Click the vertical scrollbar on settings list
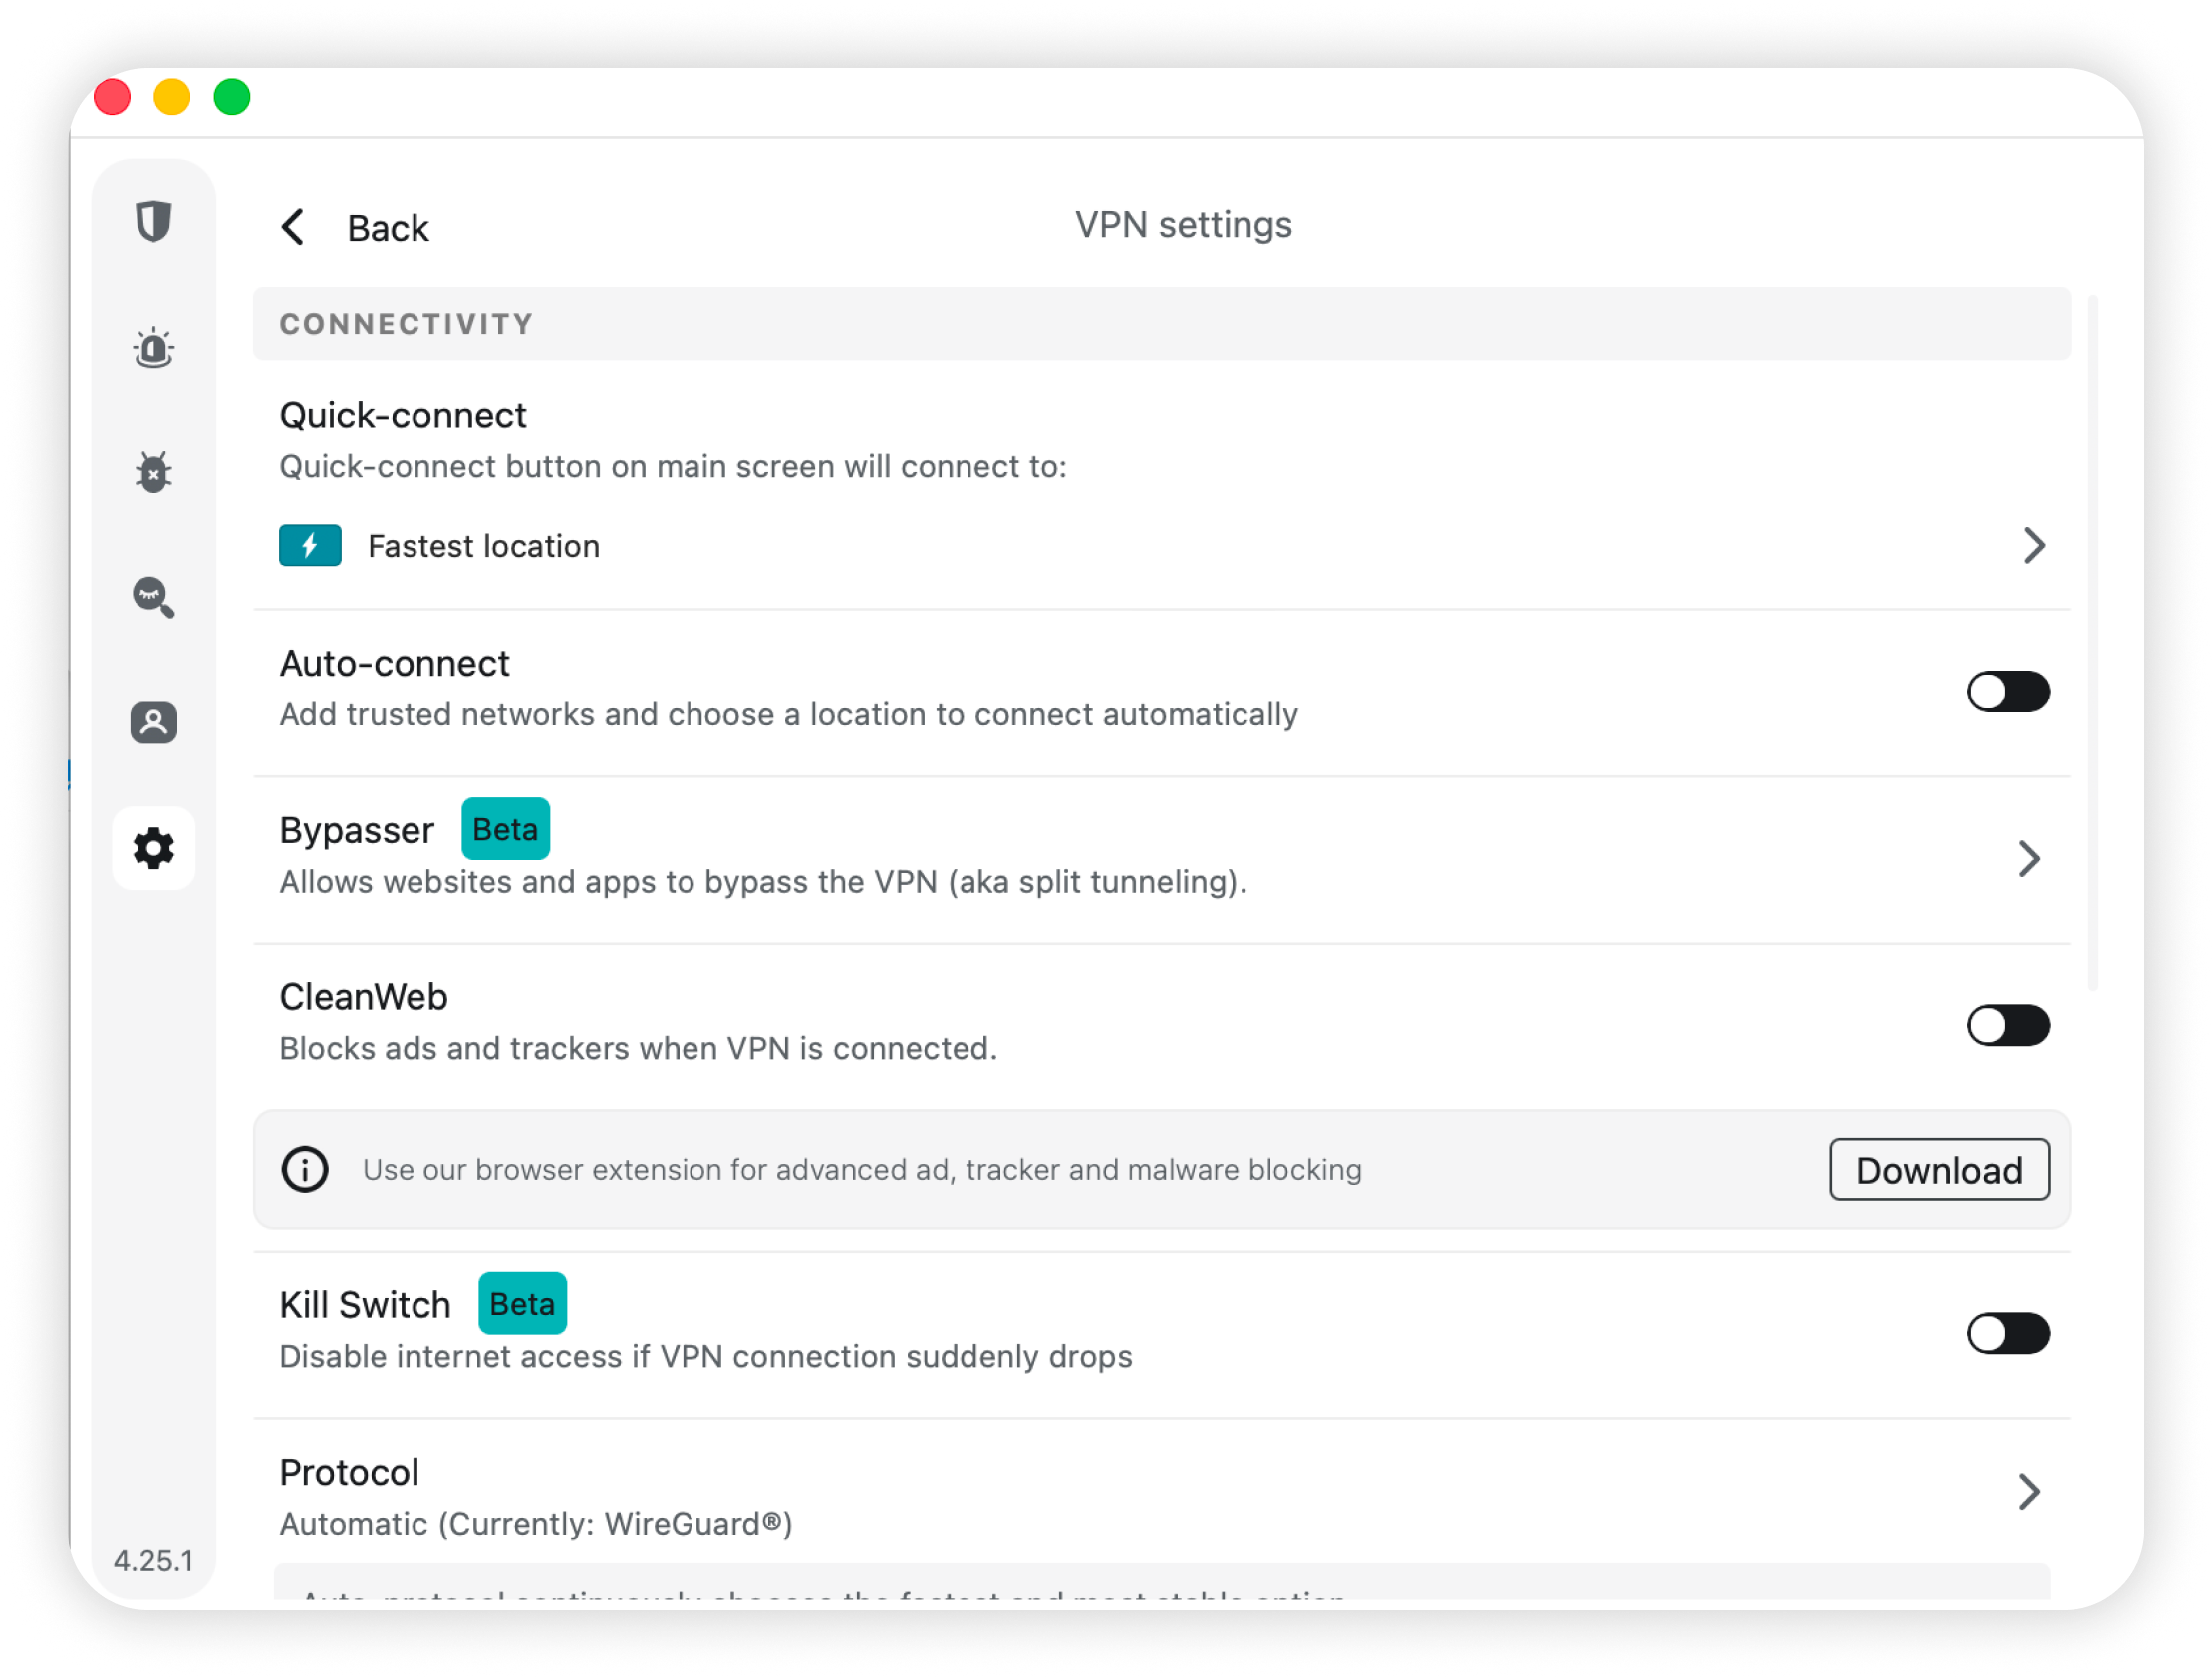2212x1678 pixels. [2093, 642]
